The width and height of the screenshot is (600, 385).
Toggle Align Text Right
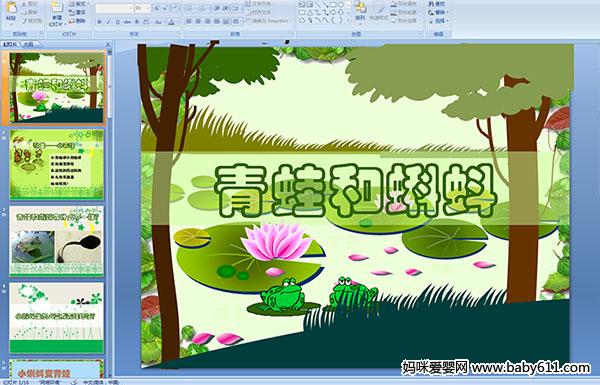(x=207, y=21)
